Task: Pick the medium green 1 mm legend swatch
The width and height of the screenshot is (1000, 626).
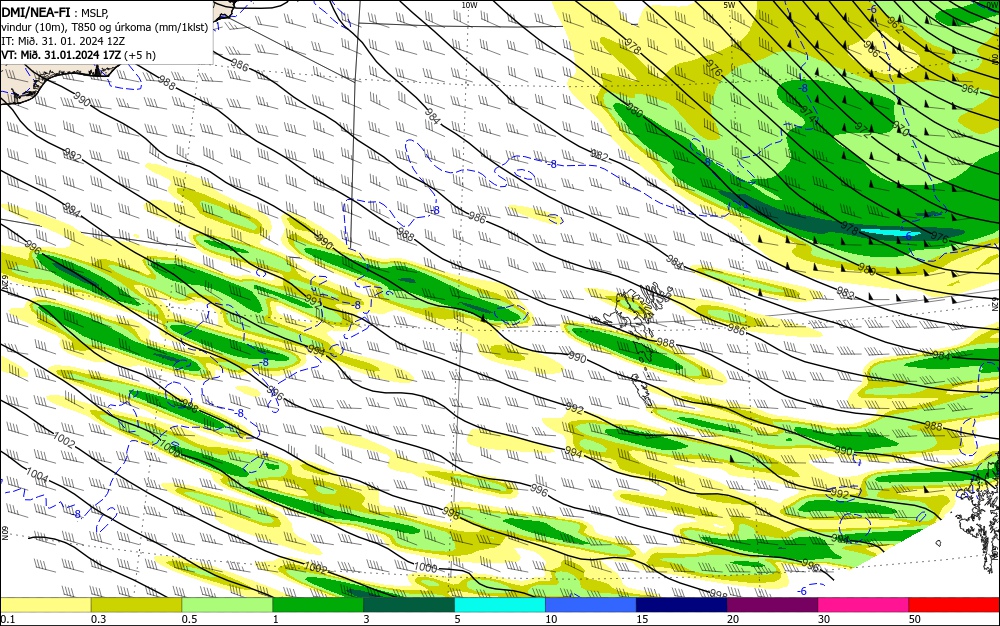Action: point(318,604)
